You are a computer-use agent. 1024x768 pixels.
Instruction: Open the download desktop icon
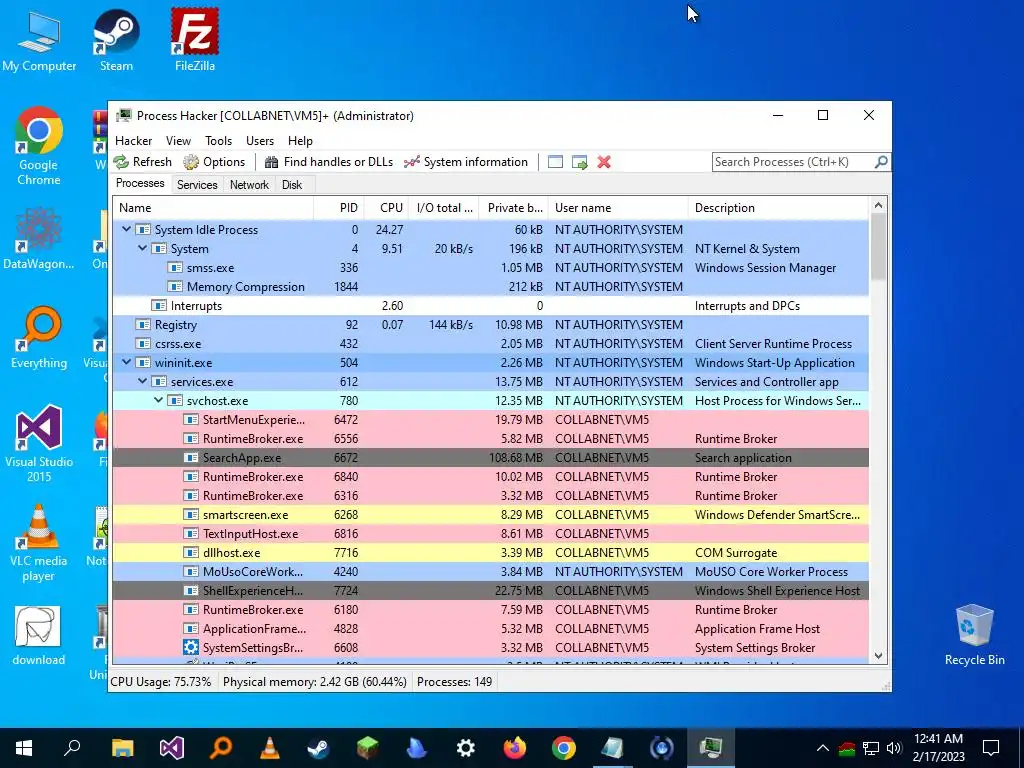point(39,635)
